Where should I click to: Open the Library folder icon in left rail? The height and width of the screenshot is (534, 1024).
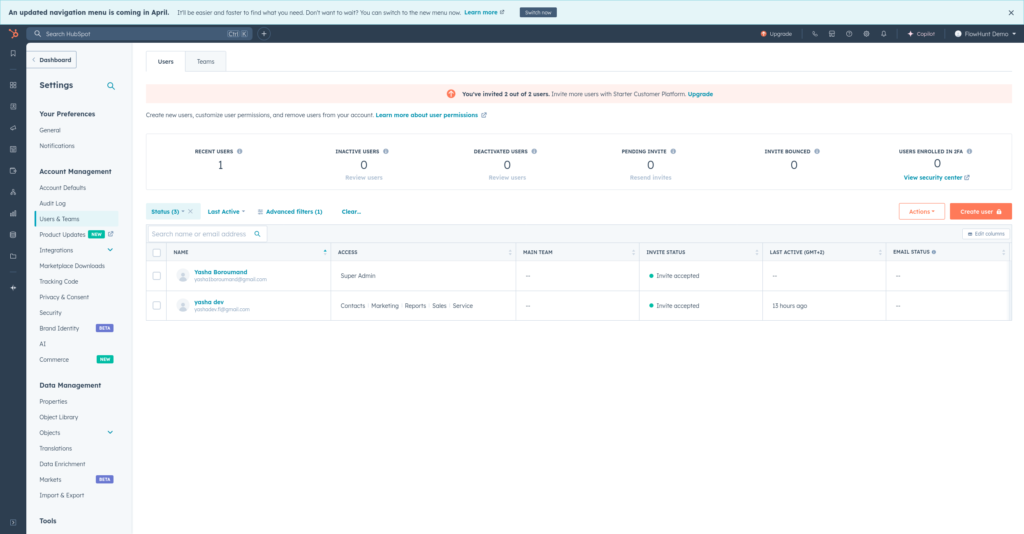click(x=13, y=257)
